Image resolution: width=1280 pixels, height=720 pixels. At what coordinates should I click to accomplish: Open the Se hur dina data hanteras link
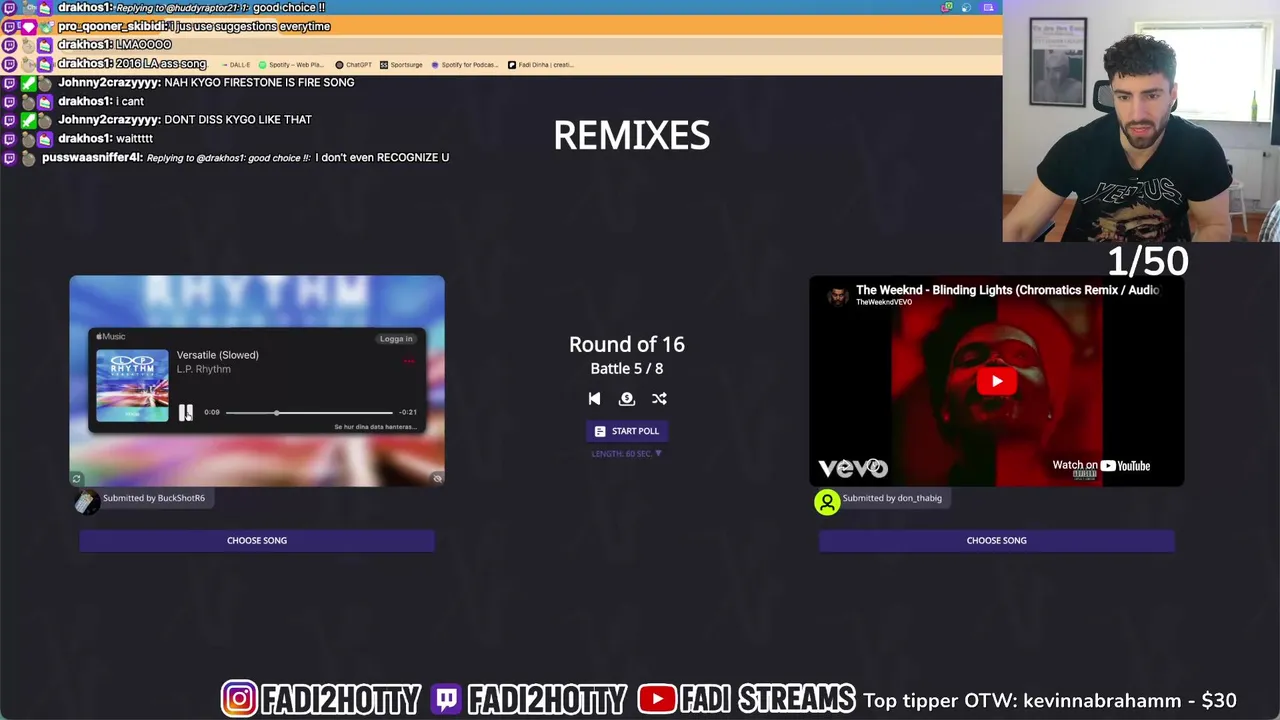[375, 427]
